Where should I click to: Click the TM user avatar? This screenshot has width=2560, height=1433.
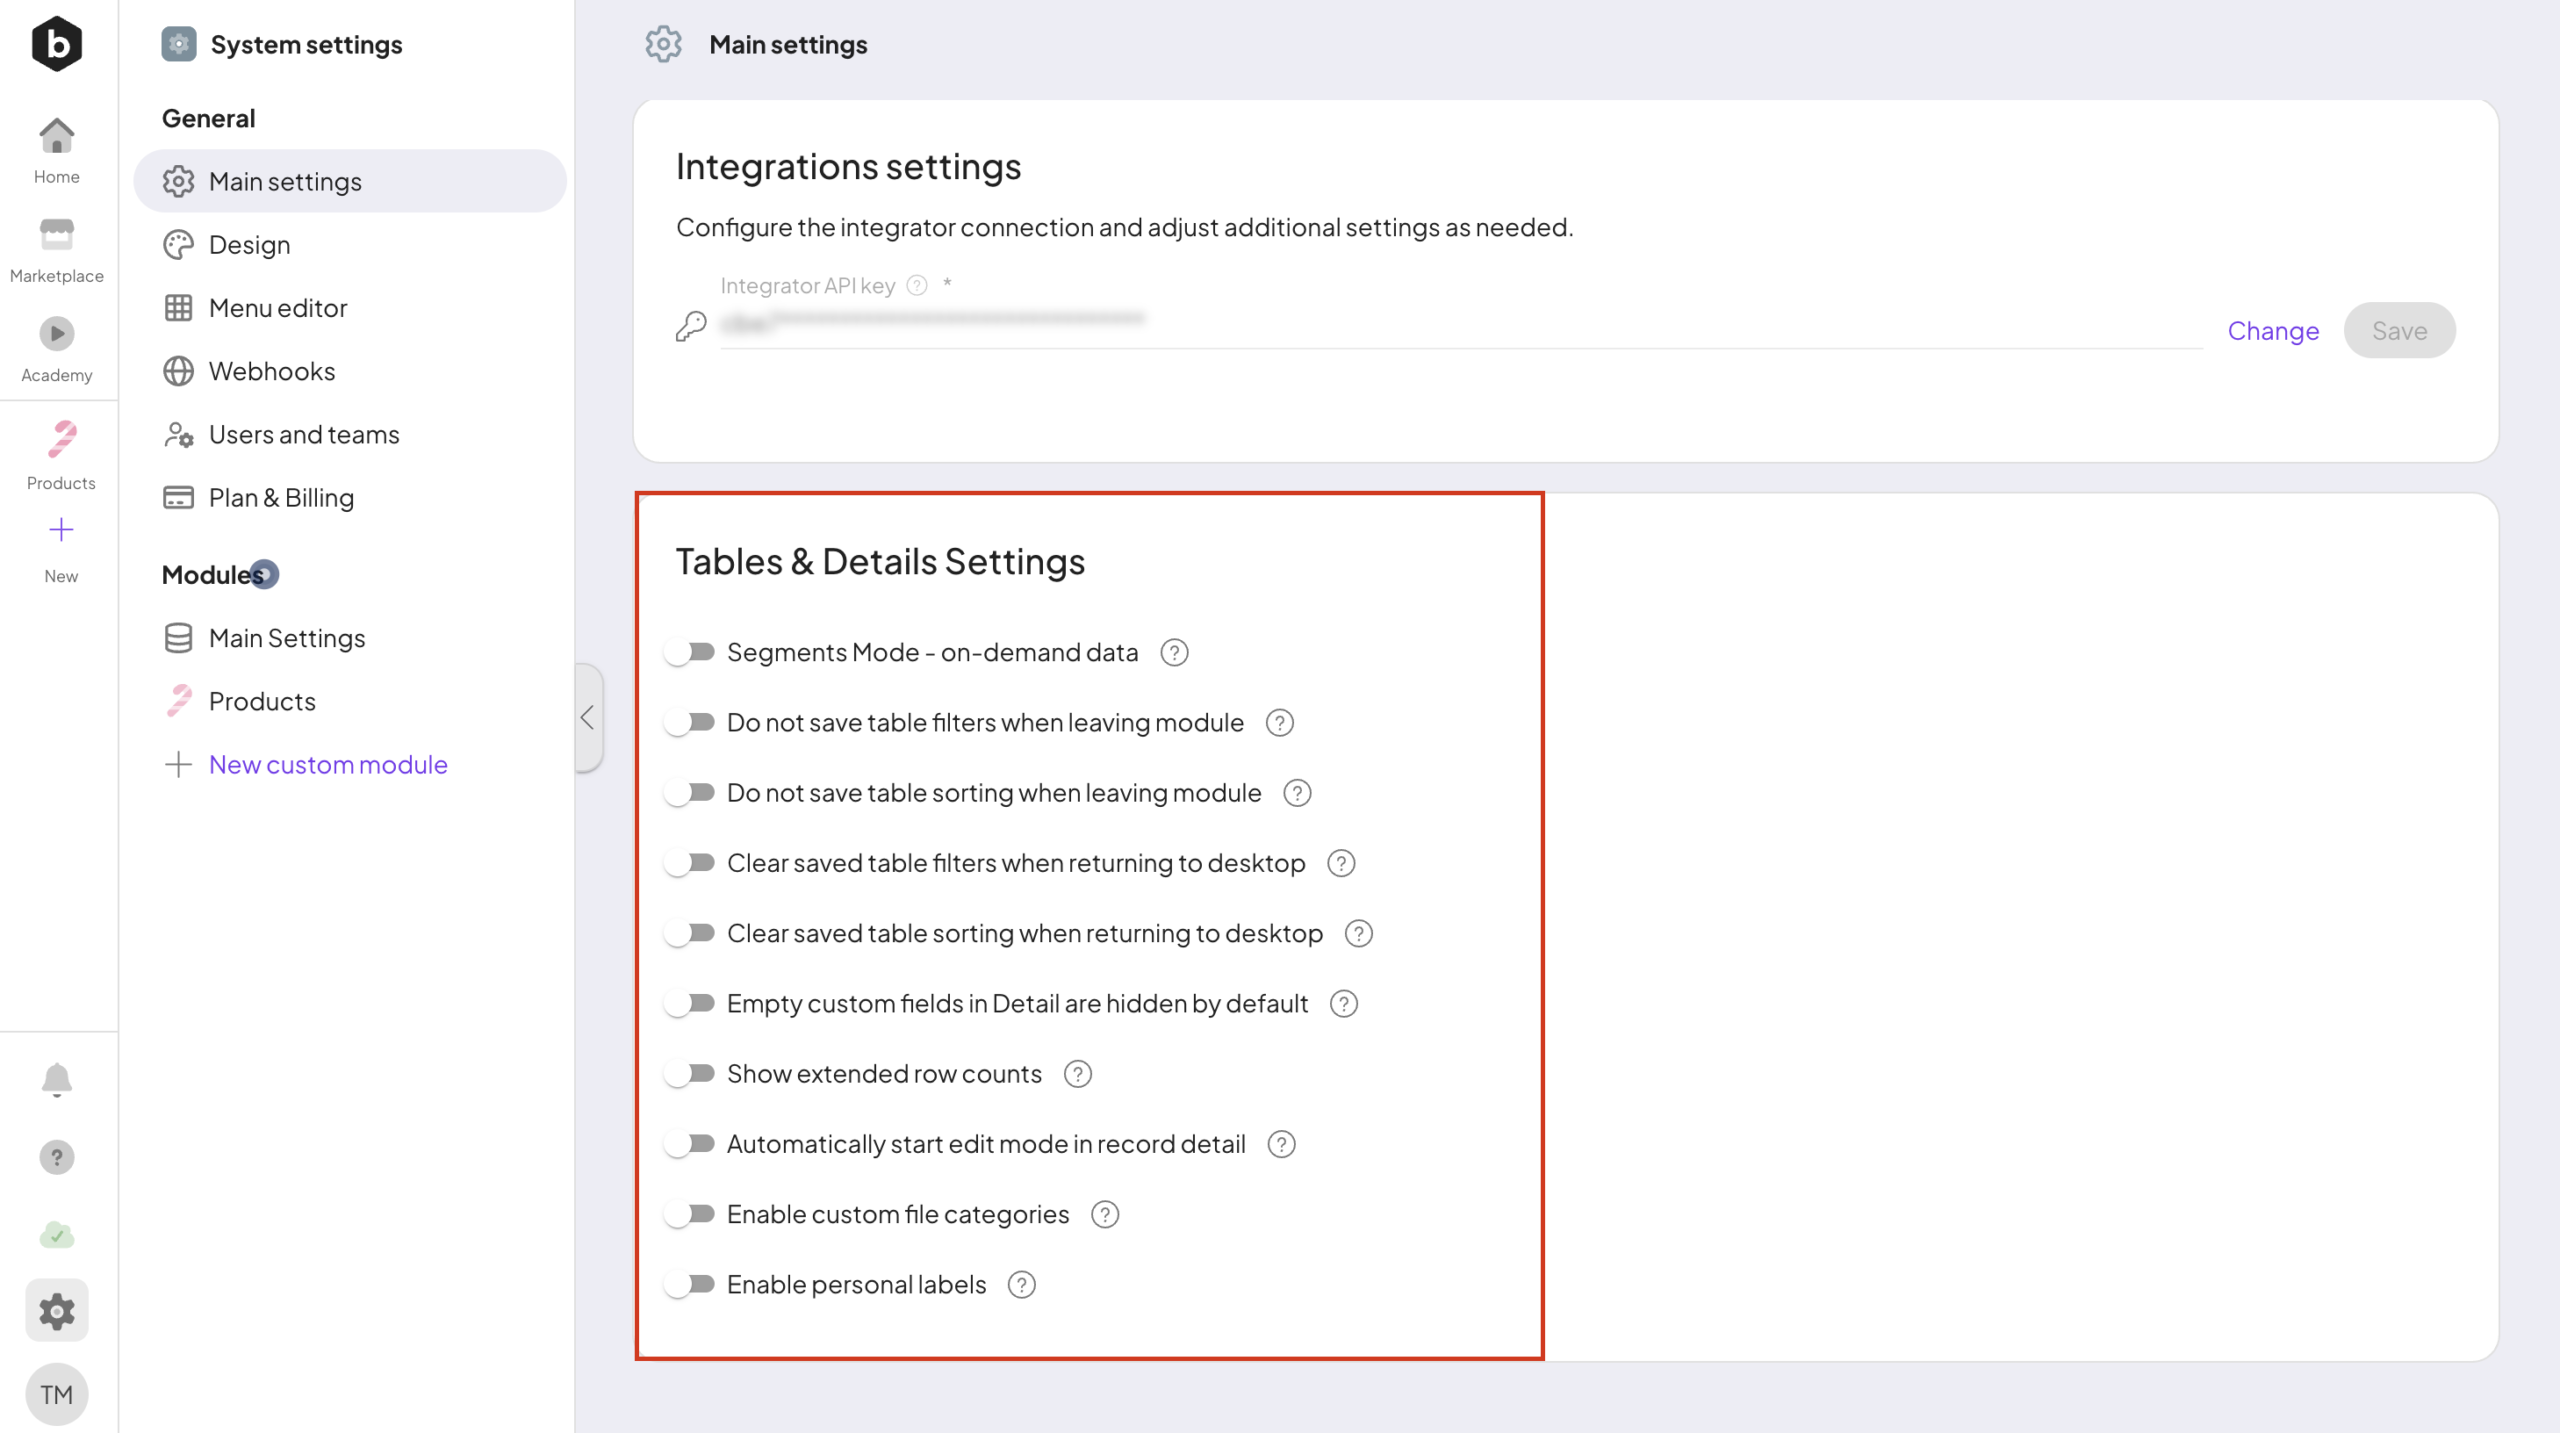pos(57,1394)
